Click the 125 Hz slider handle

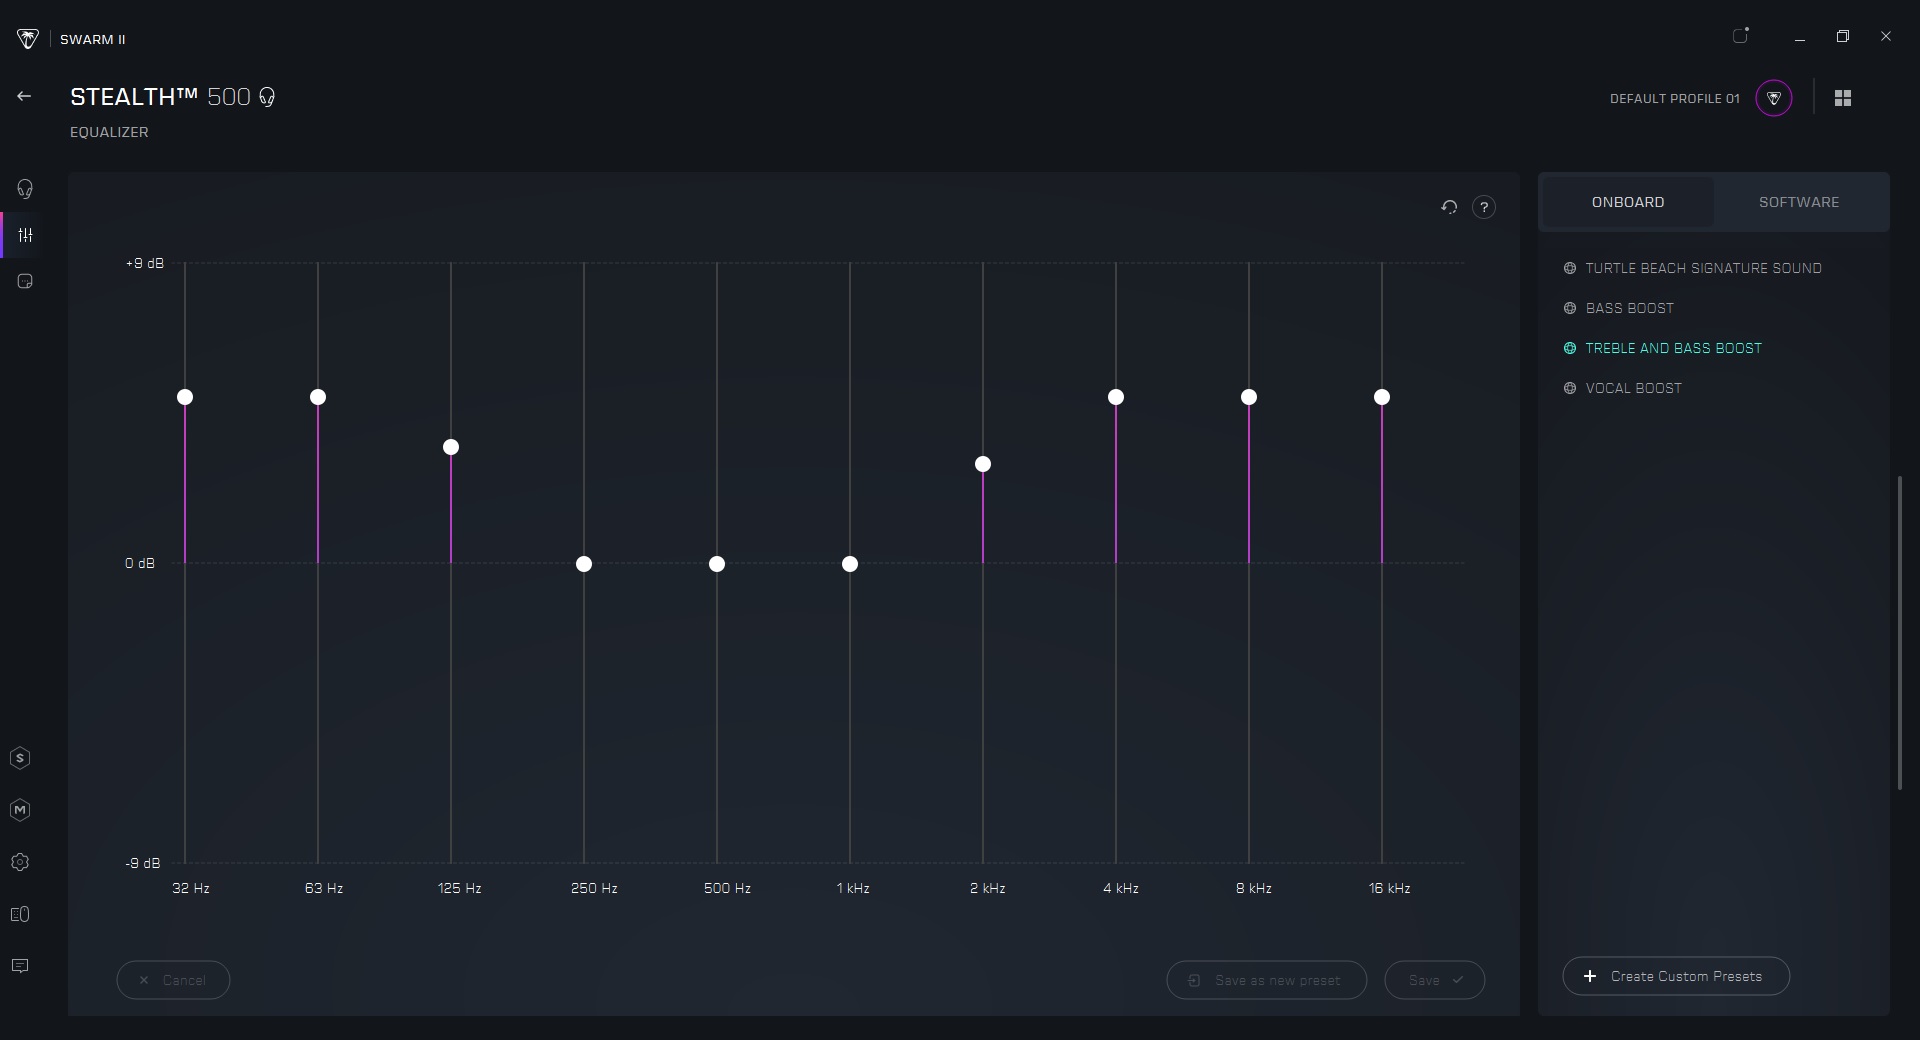click(x=451, y=447)
